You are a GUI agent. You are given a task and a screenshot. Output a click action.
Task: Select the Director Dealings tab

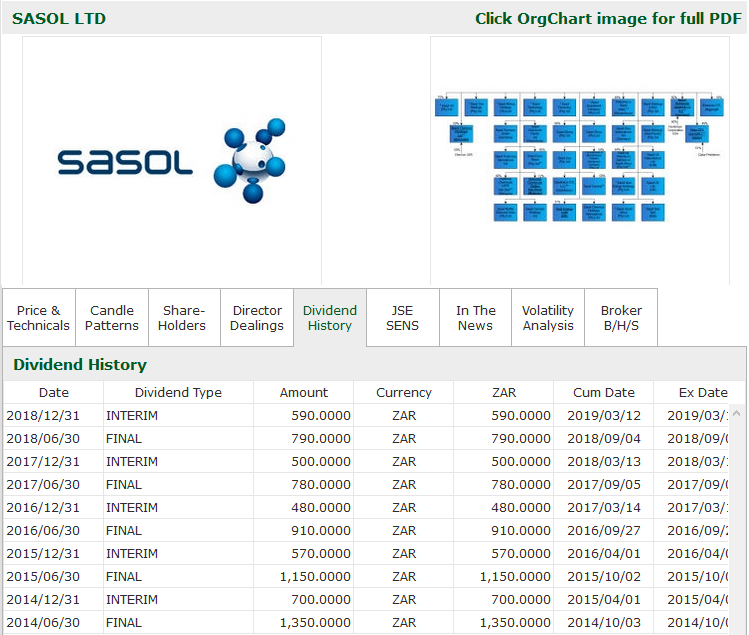click(x=257, y=317)
